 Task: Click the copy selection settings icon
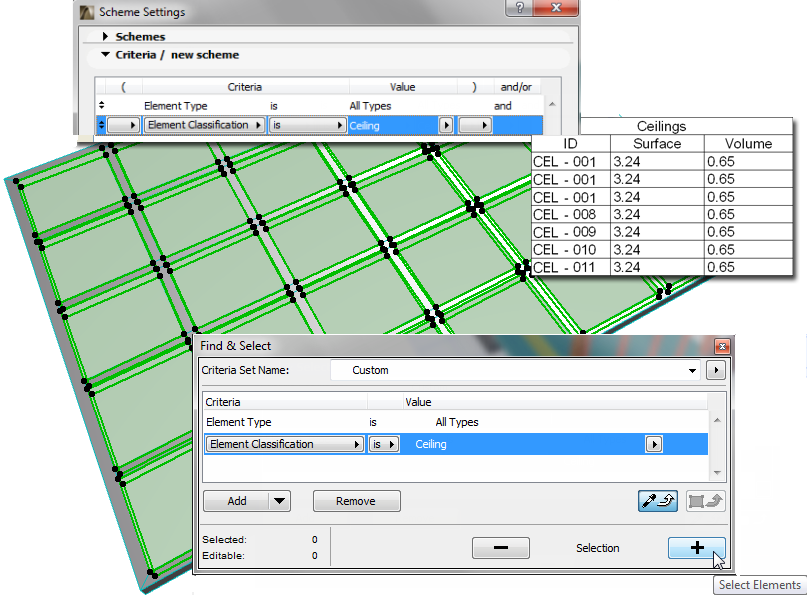(x=705, y=501)
